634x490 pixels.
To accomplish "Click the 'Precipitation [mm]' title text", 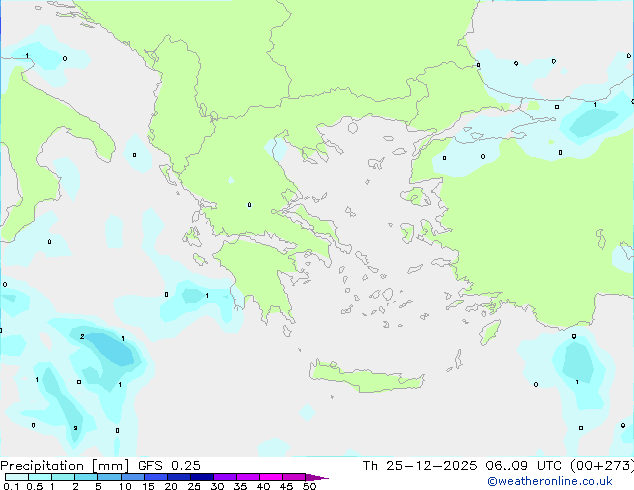I will point(65,466).
